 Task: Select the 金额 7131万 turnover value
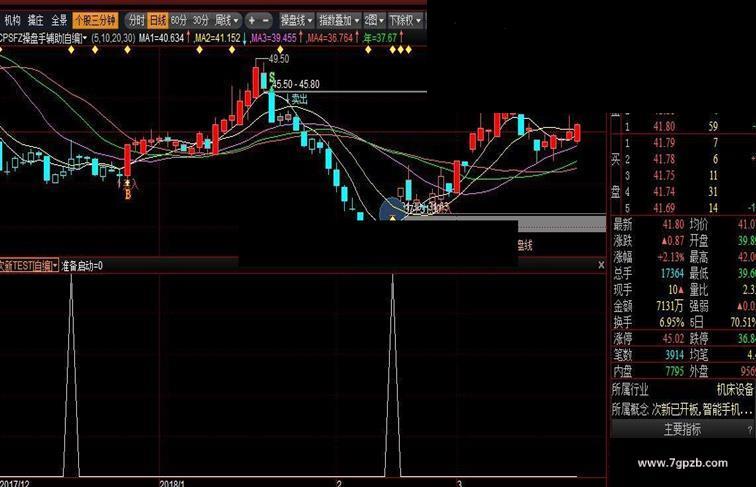click(x=670, y=306)
